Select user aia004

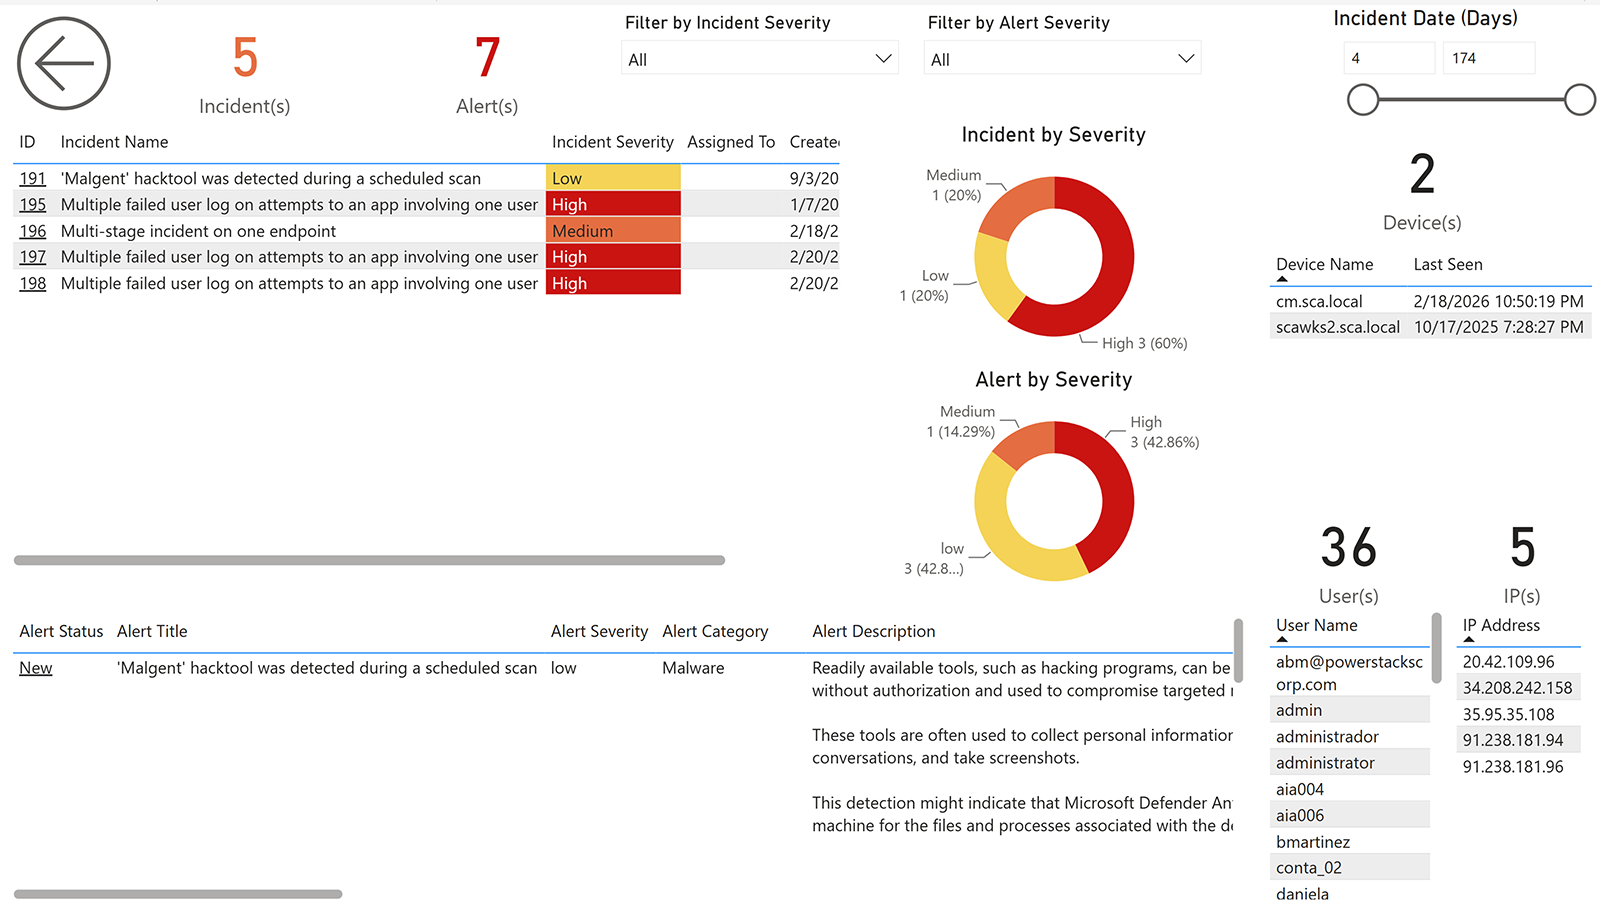[x=1350, y=789]
